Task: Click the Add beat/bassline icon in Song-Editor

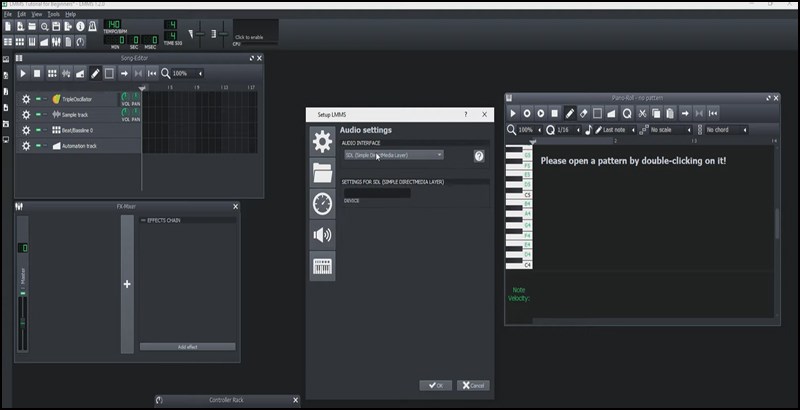Action: (x=52, y=73)
